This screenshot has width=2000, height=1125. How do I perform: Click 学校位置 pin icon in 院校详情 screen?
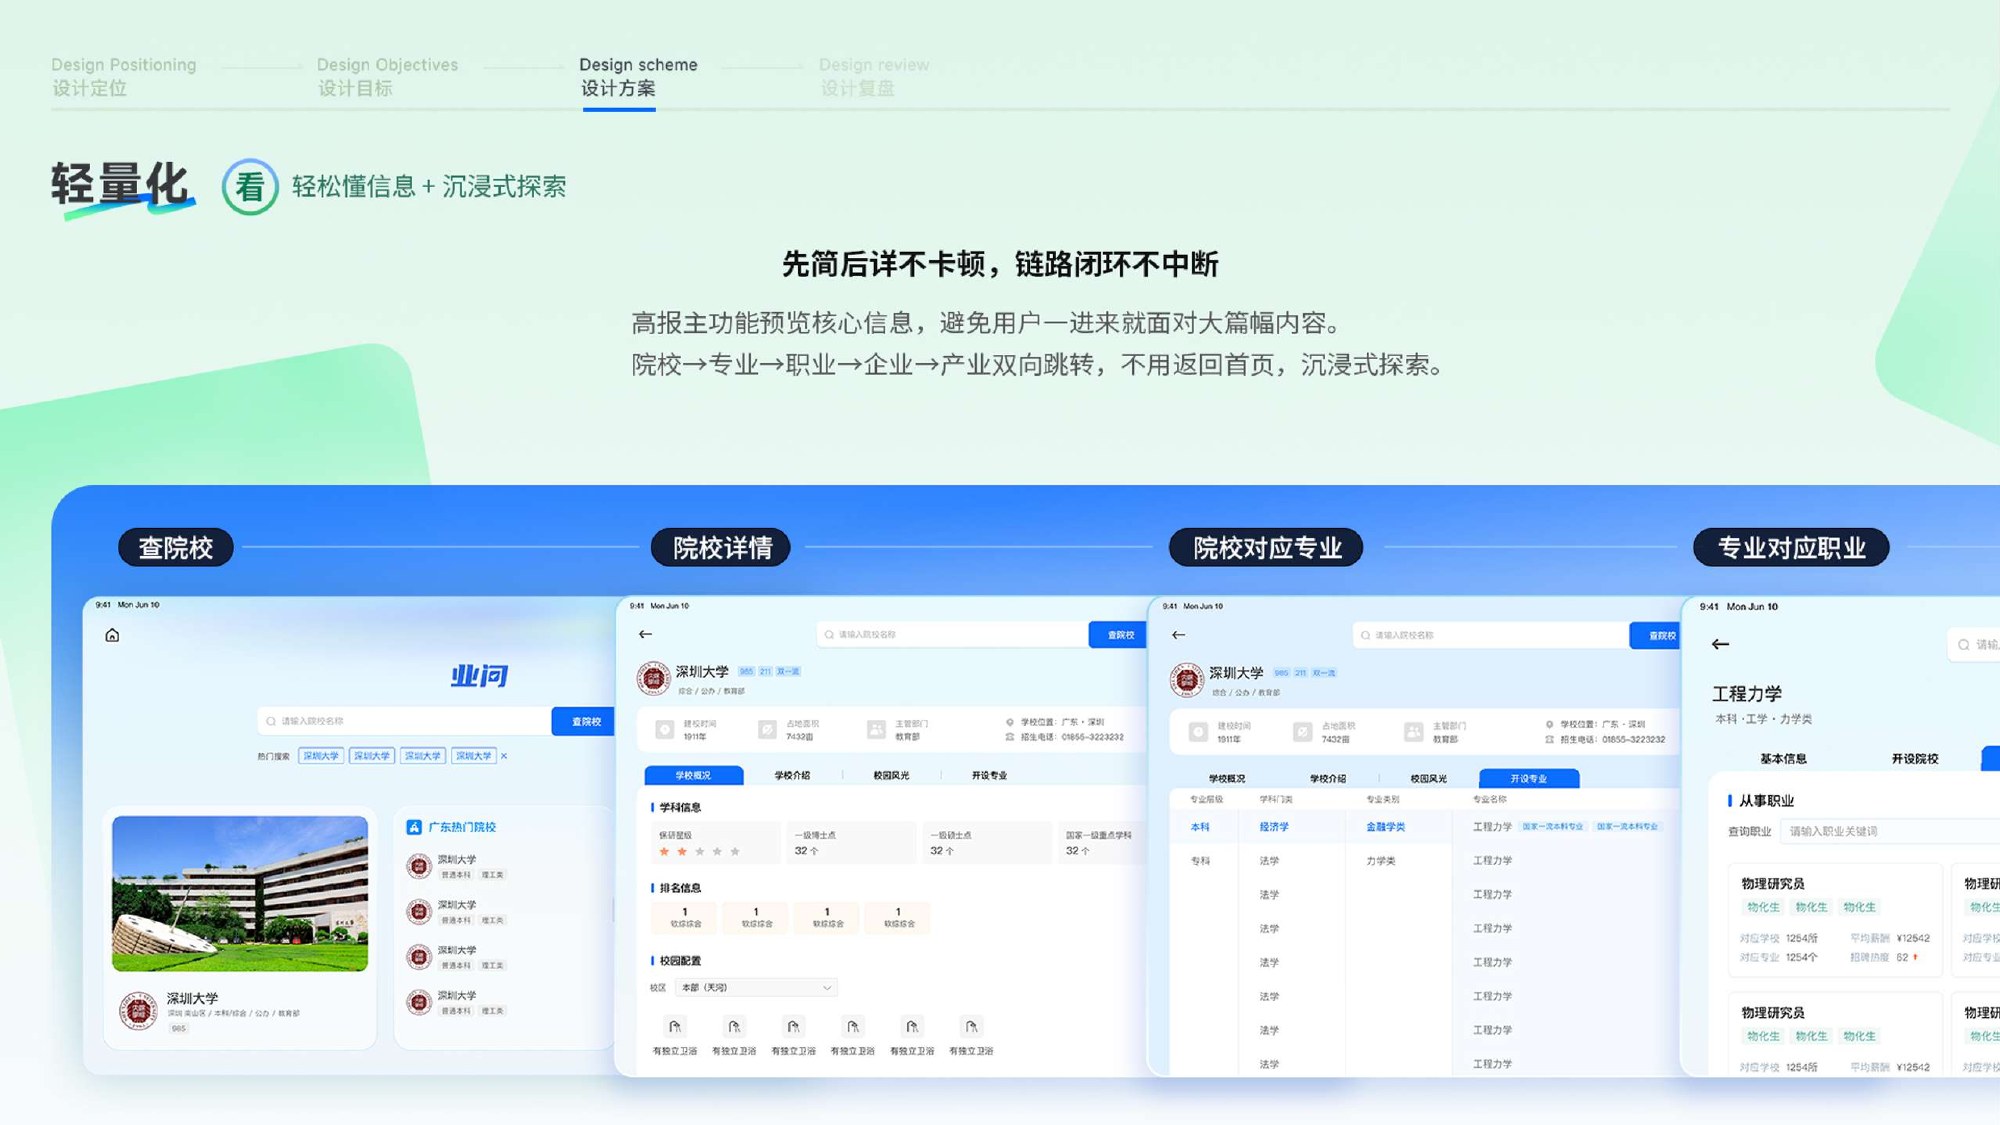(1010, 722)
